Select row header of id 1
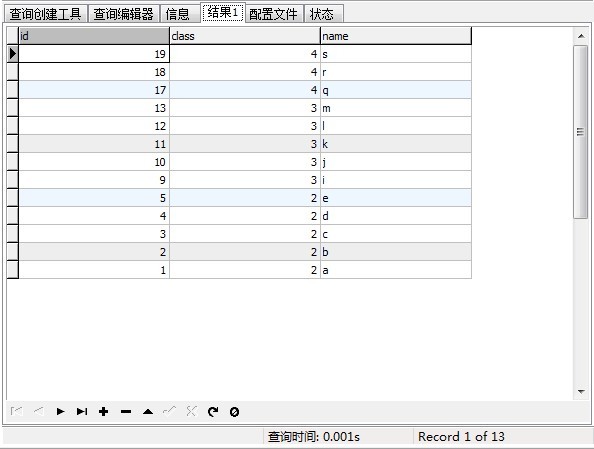 (x=13, y=270)
